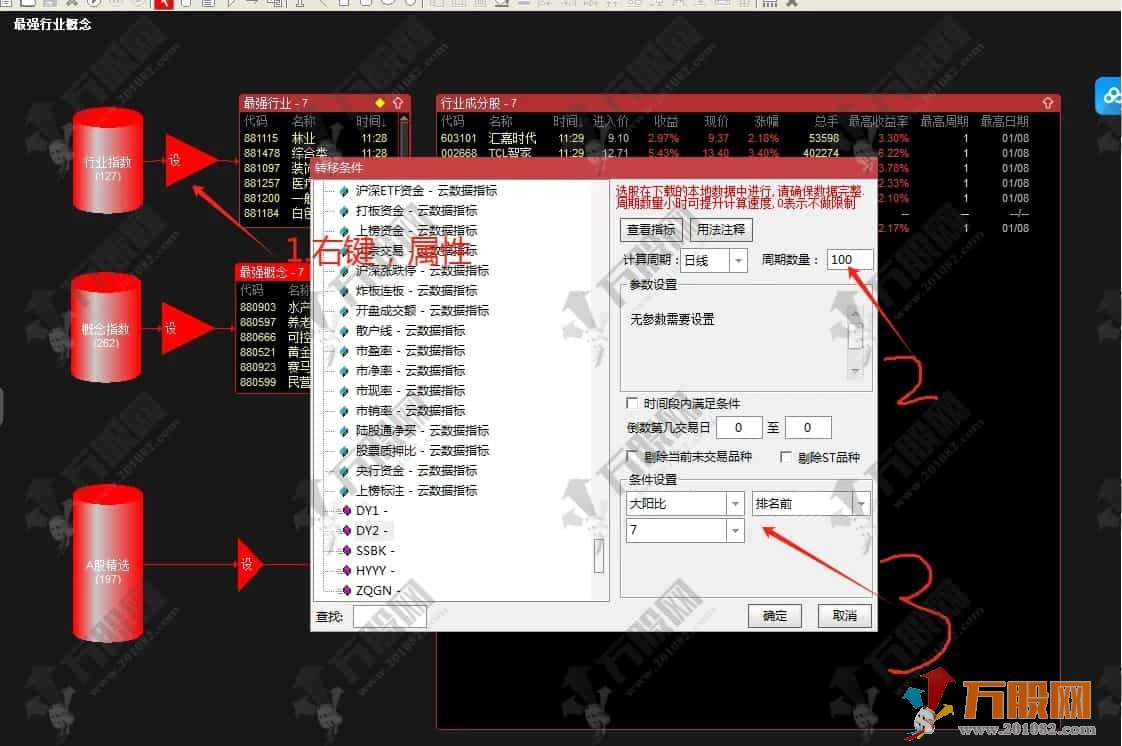Select 市盈率 - 云数据指标 in the tree

(x=410, y=351)
